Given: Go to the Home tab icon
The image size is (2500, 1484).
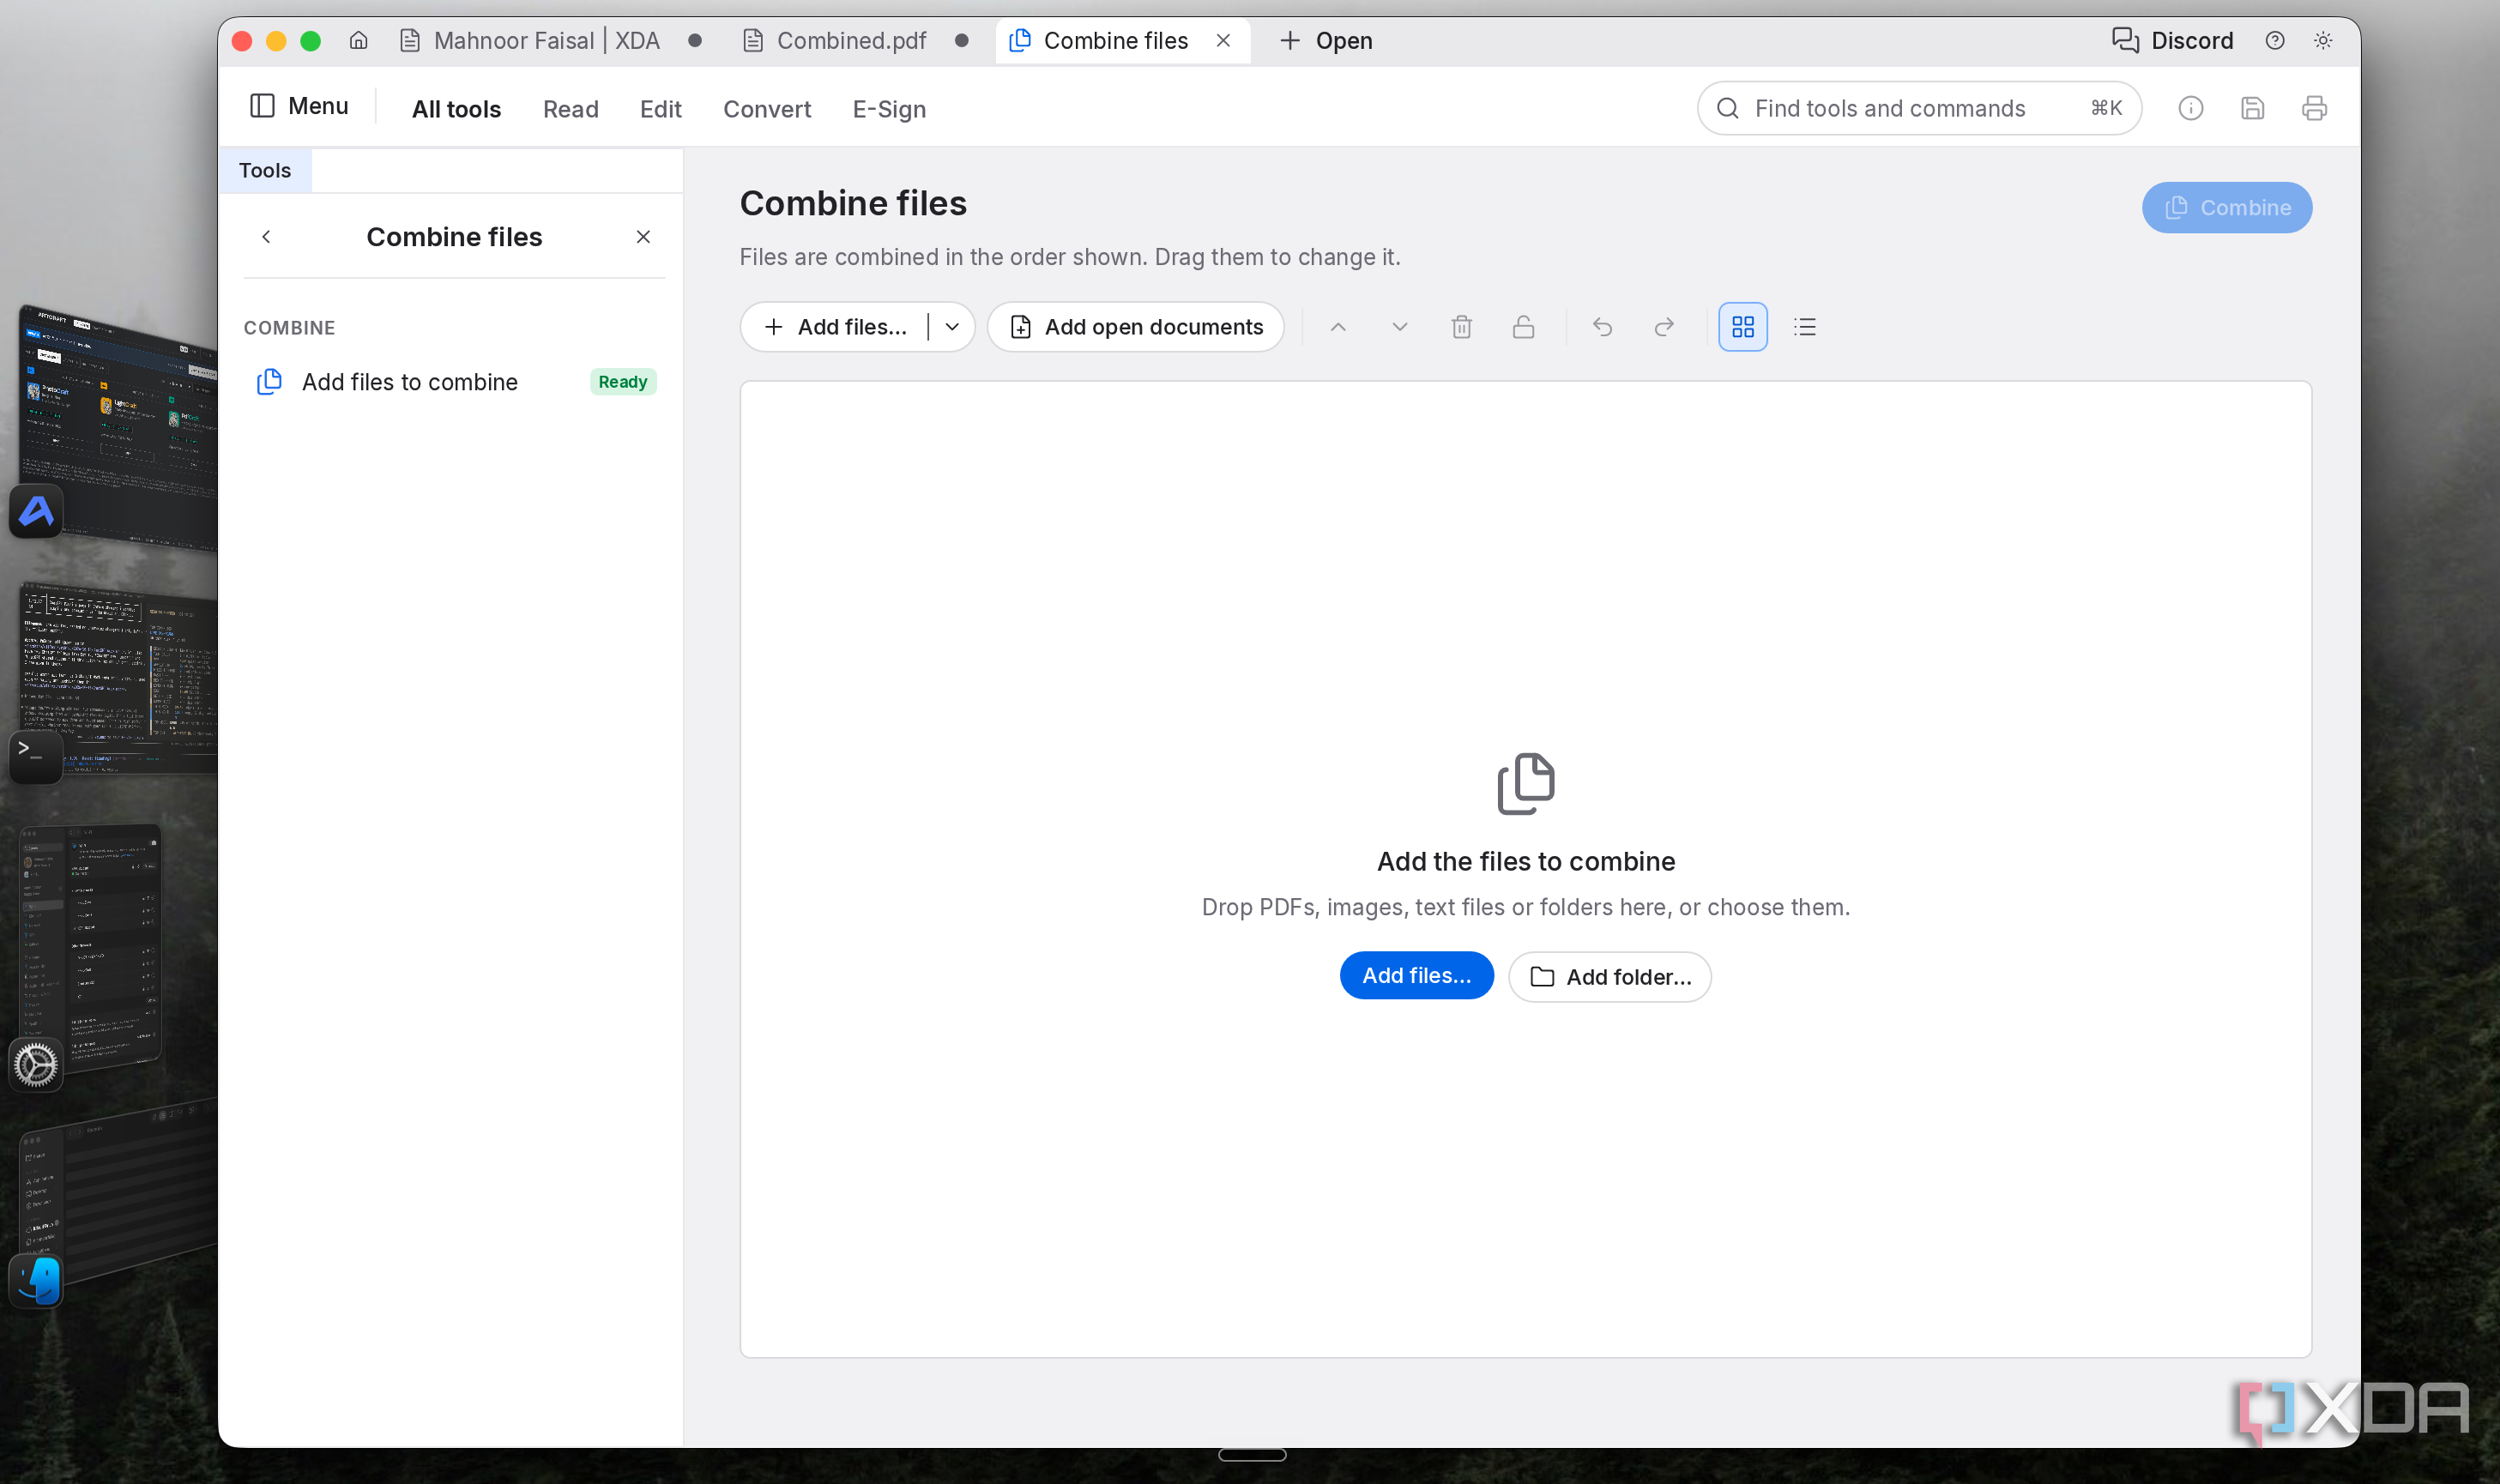Looking at the screenshot, I should (x=358, y=41).
